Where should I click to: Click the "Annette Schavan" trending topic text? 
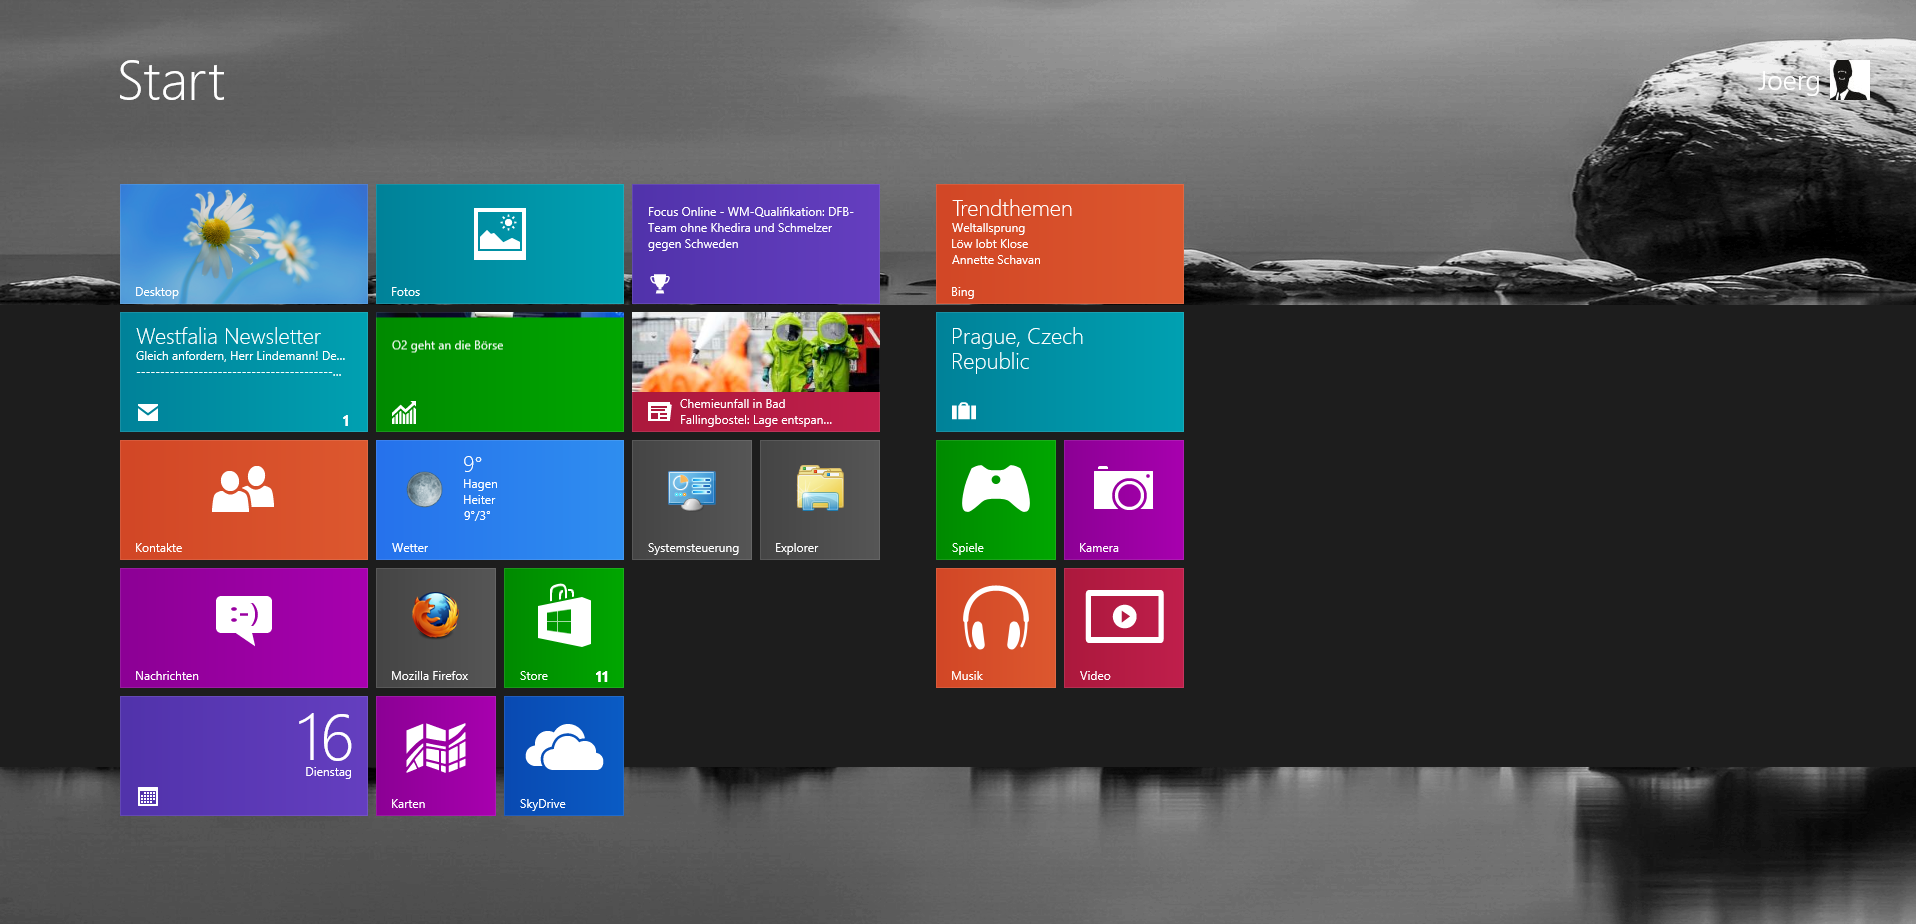[x=996, y=260]
